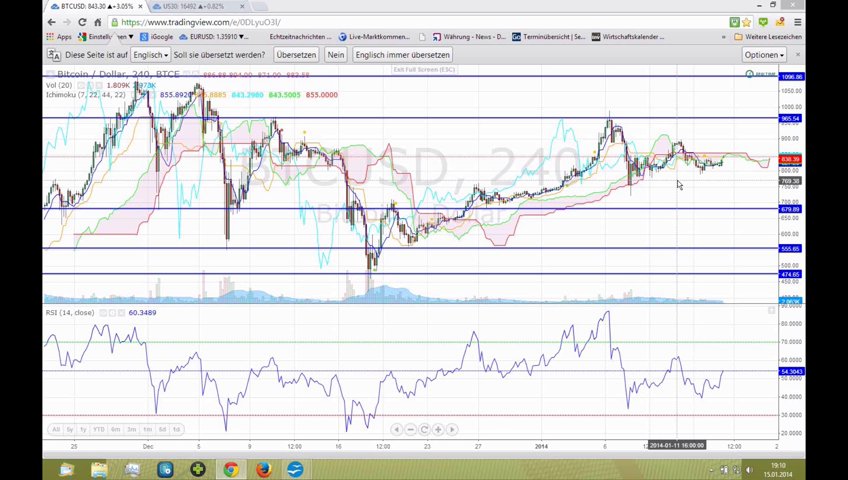This screenshot has width=848, height=480.
Task: Click the 965.54 horizontal line price label
Action: pyautogui.click(x=790, y=118)
